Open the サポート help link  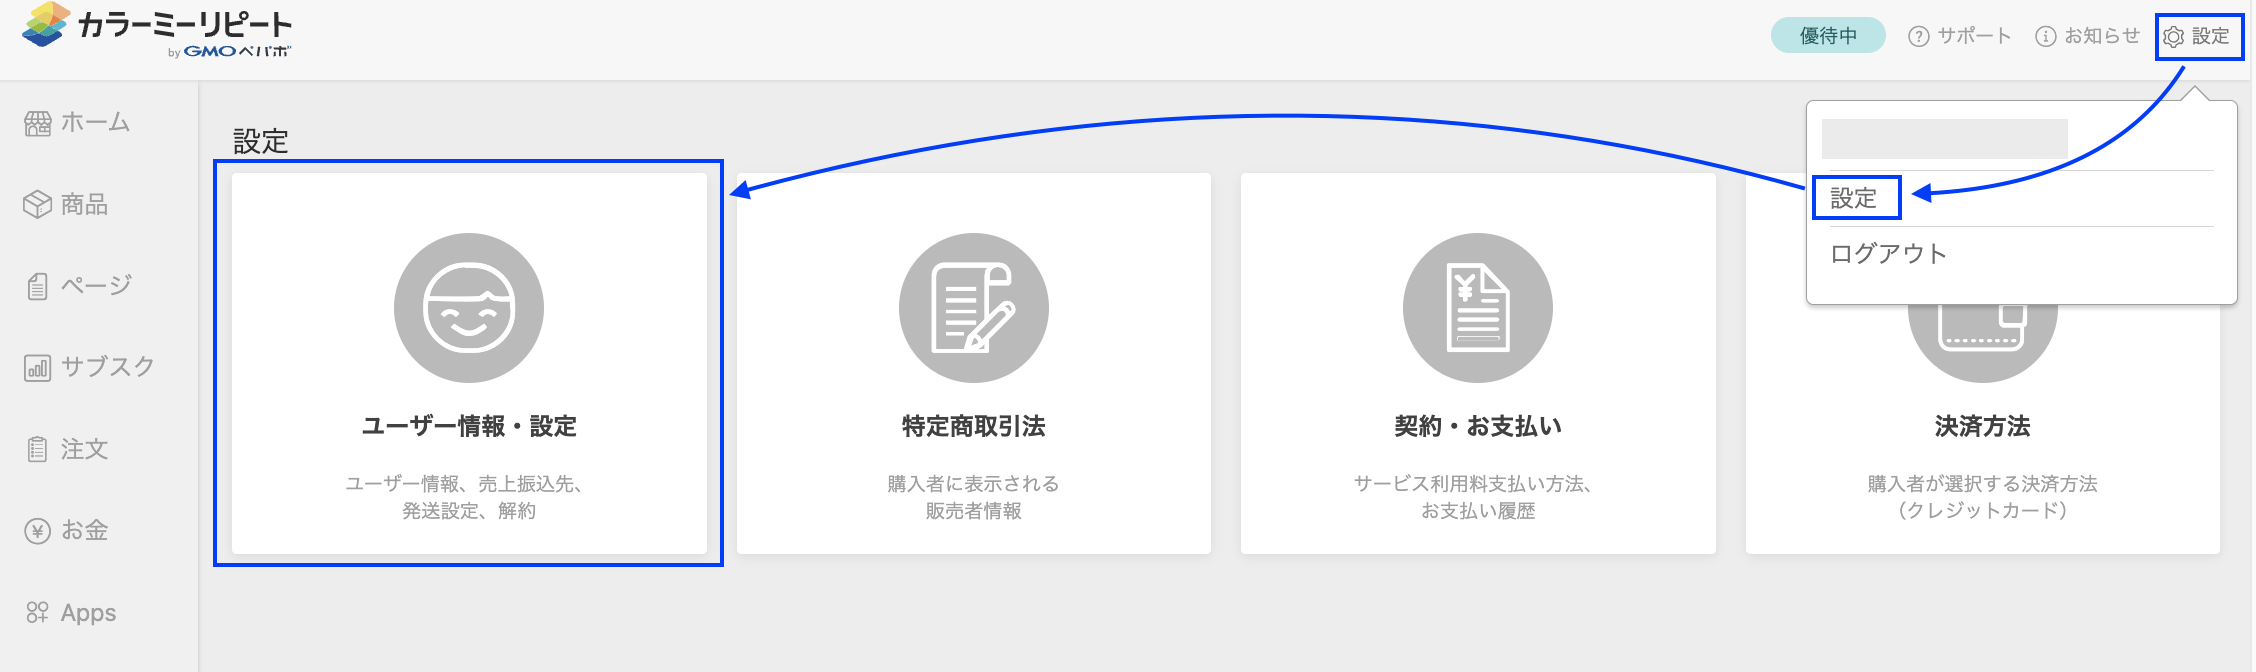pyautogui.click(x=1960, y=36)
